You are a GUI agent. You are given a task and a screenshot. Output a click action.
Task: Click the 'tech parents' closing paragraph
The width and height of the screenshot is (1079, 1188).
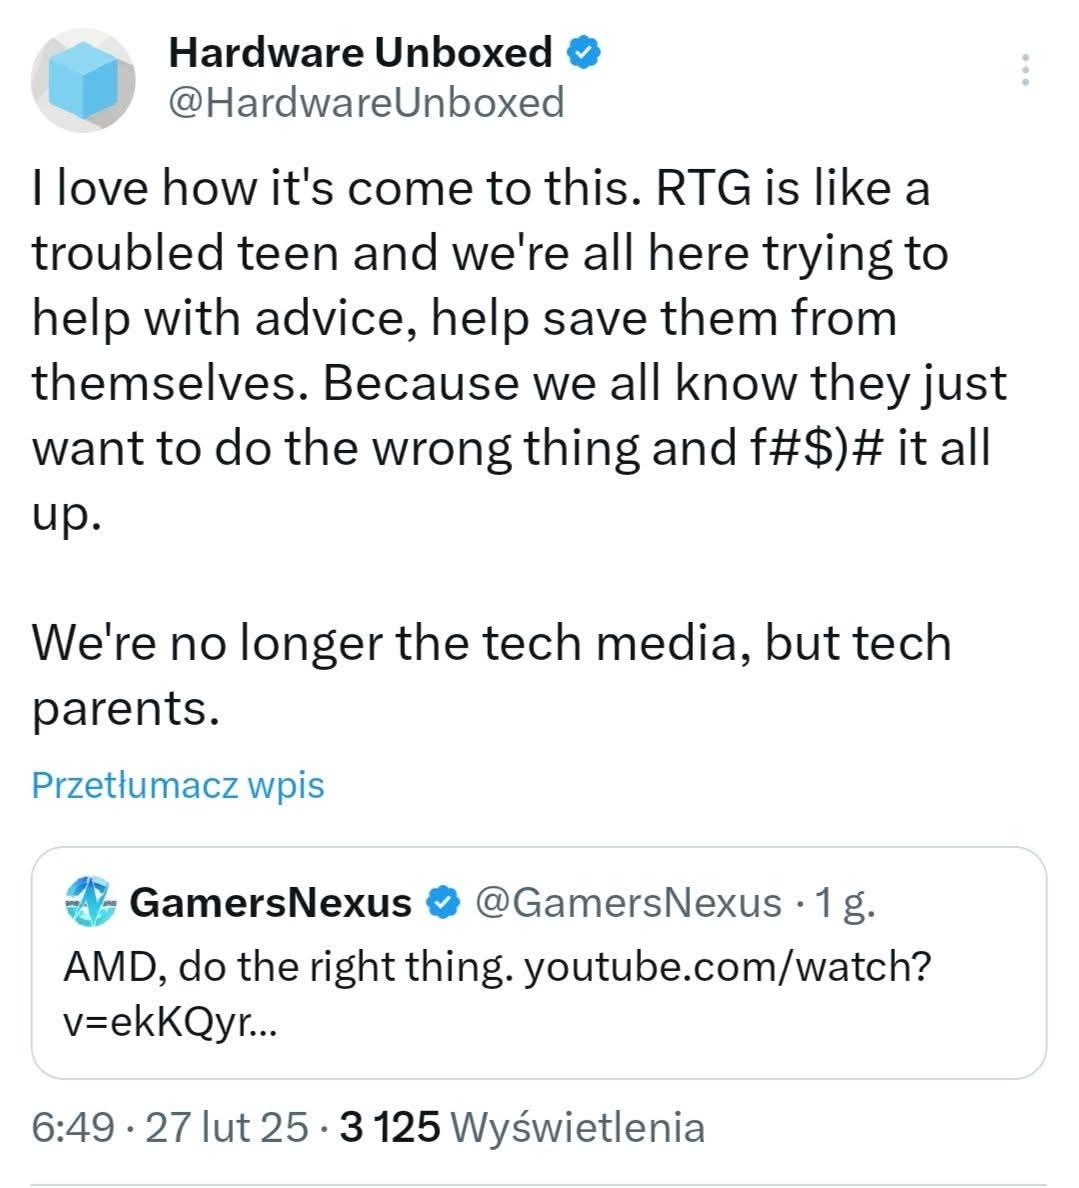tap(490, 674)
